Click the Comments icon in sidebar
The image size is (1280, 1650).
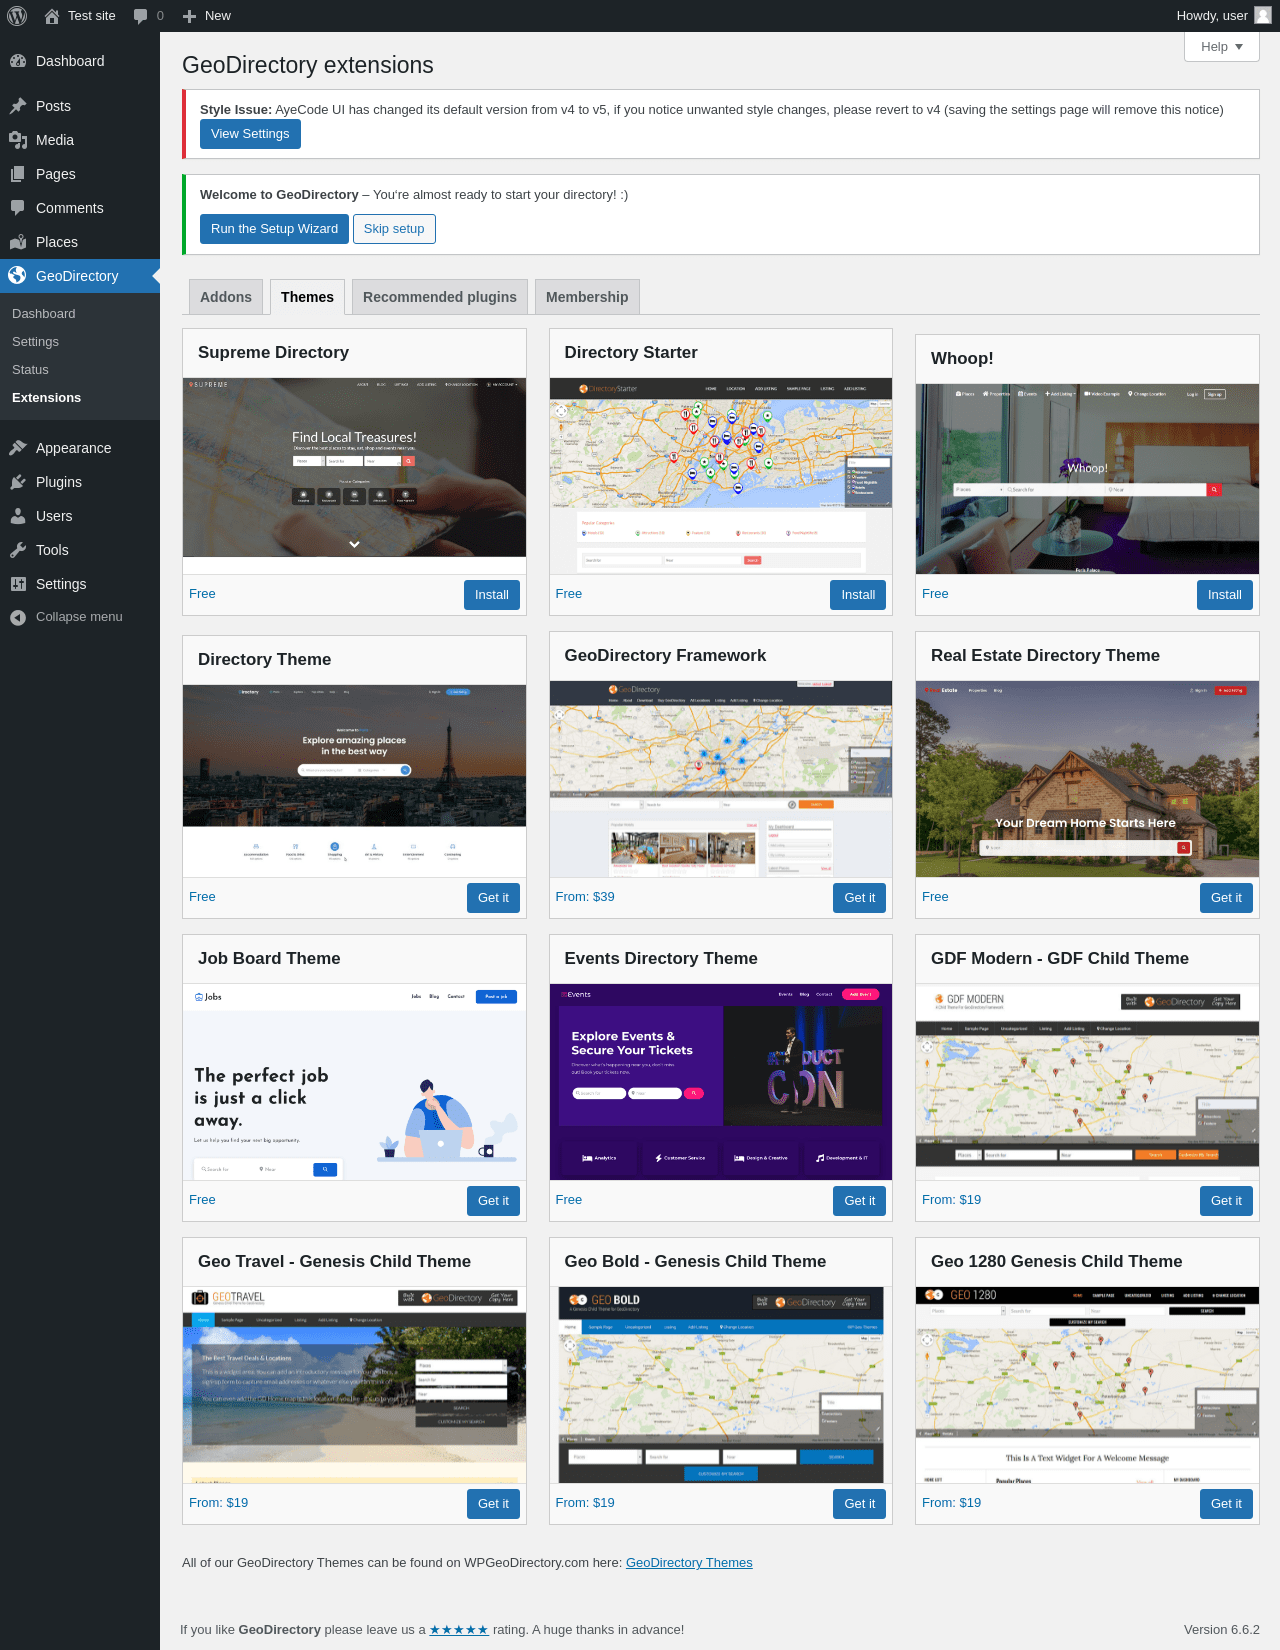[18, 208]
